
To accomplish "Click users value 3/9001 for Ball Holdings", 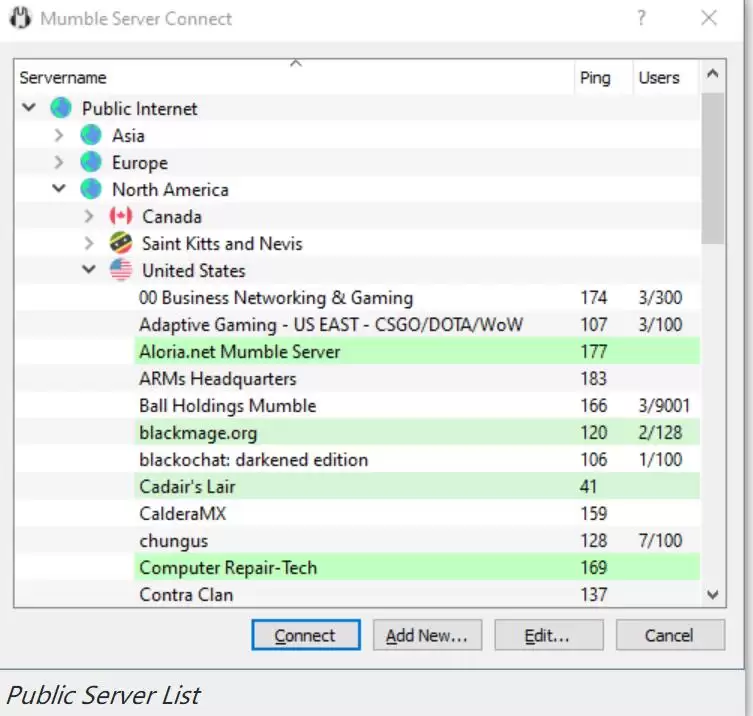I will [x=664, y=406].
